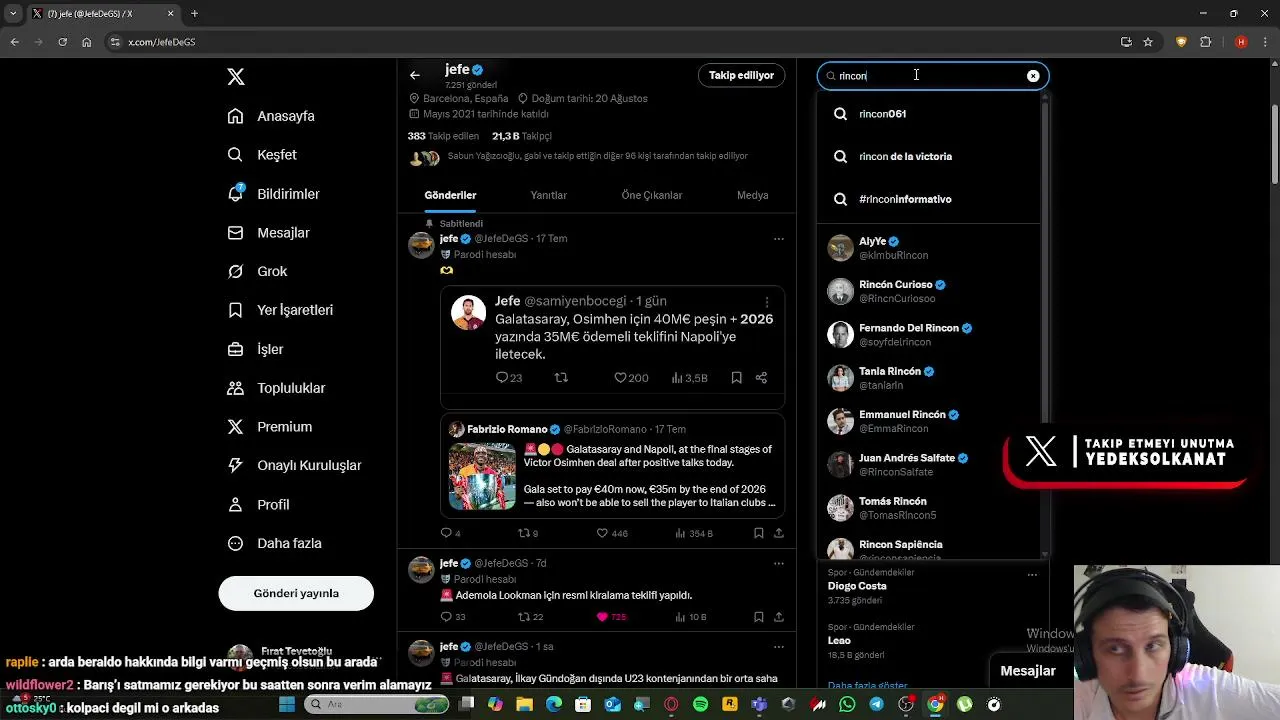Image resolution: width=1280 pixels, height=720 pixels.
Task: Expand Daha fazla menu
Action: click(x=274, y=543)
